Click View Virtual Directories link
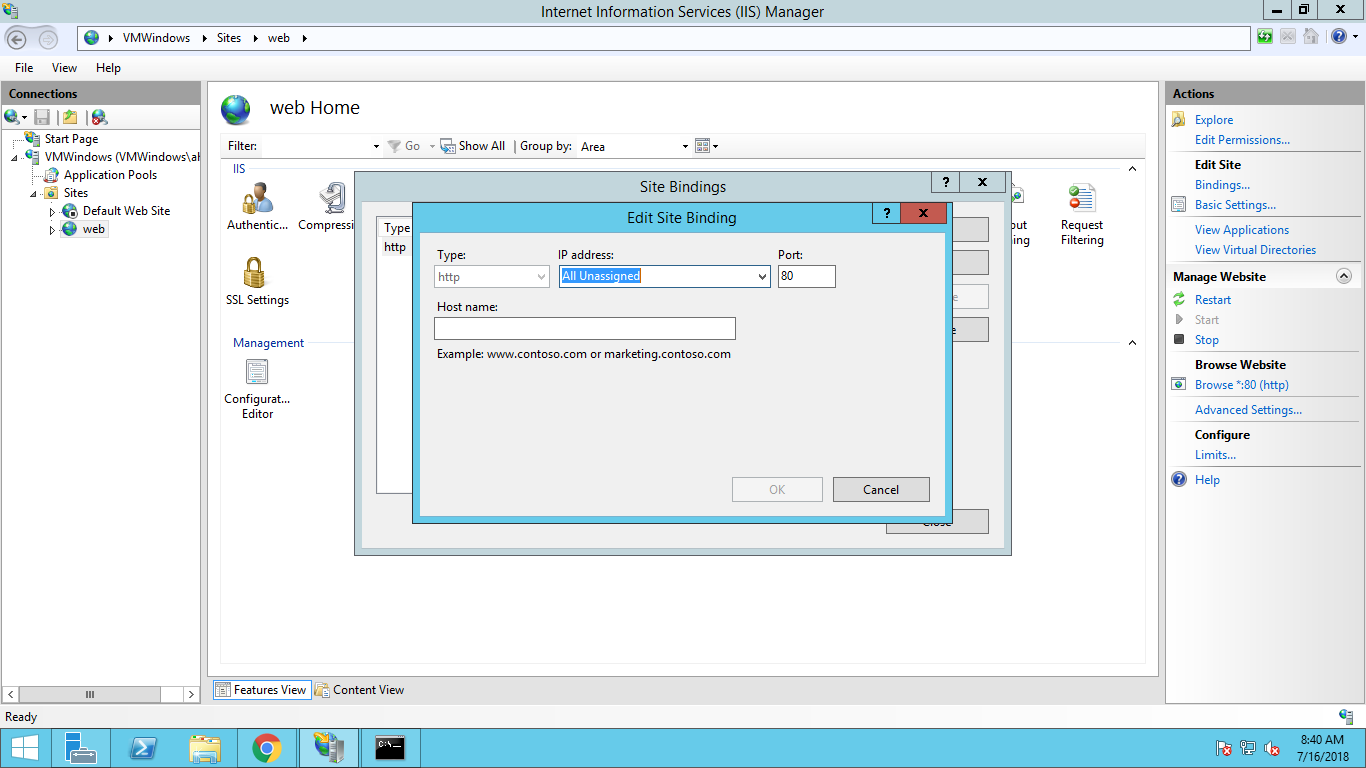The width and height of the screenshot is (1366, 768). pos(1255,250)
